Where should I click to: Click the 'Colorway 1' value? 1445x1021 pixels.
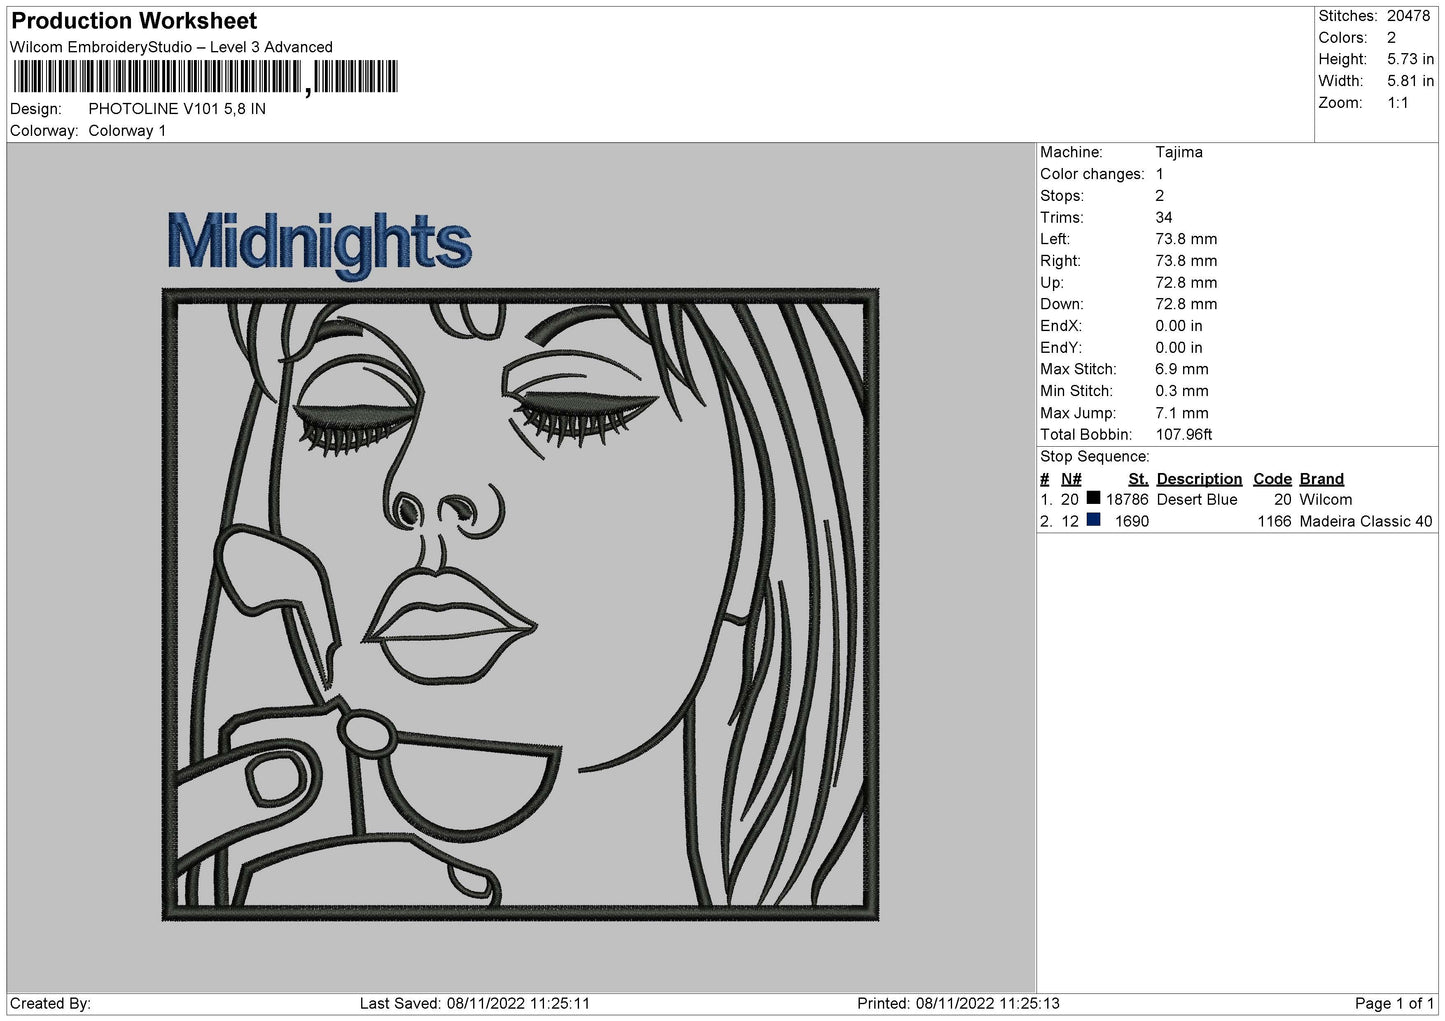(x=127, y=131)
